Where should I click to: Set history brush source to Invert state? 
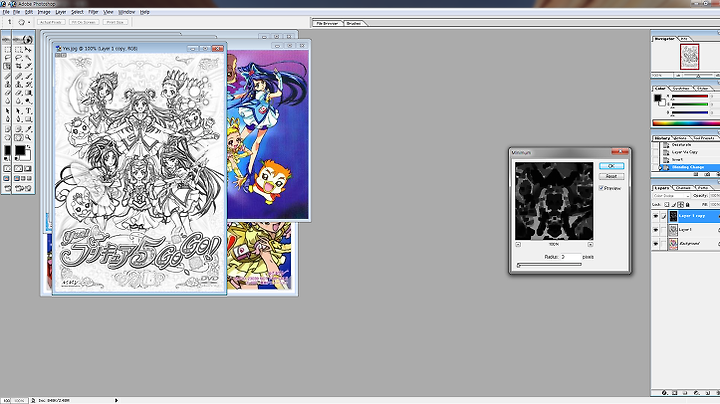click(x=655, y=159)
